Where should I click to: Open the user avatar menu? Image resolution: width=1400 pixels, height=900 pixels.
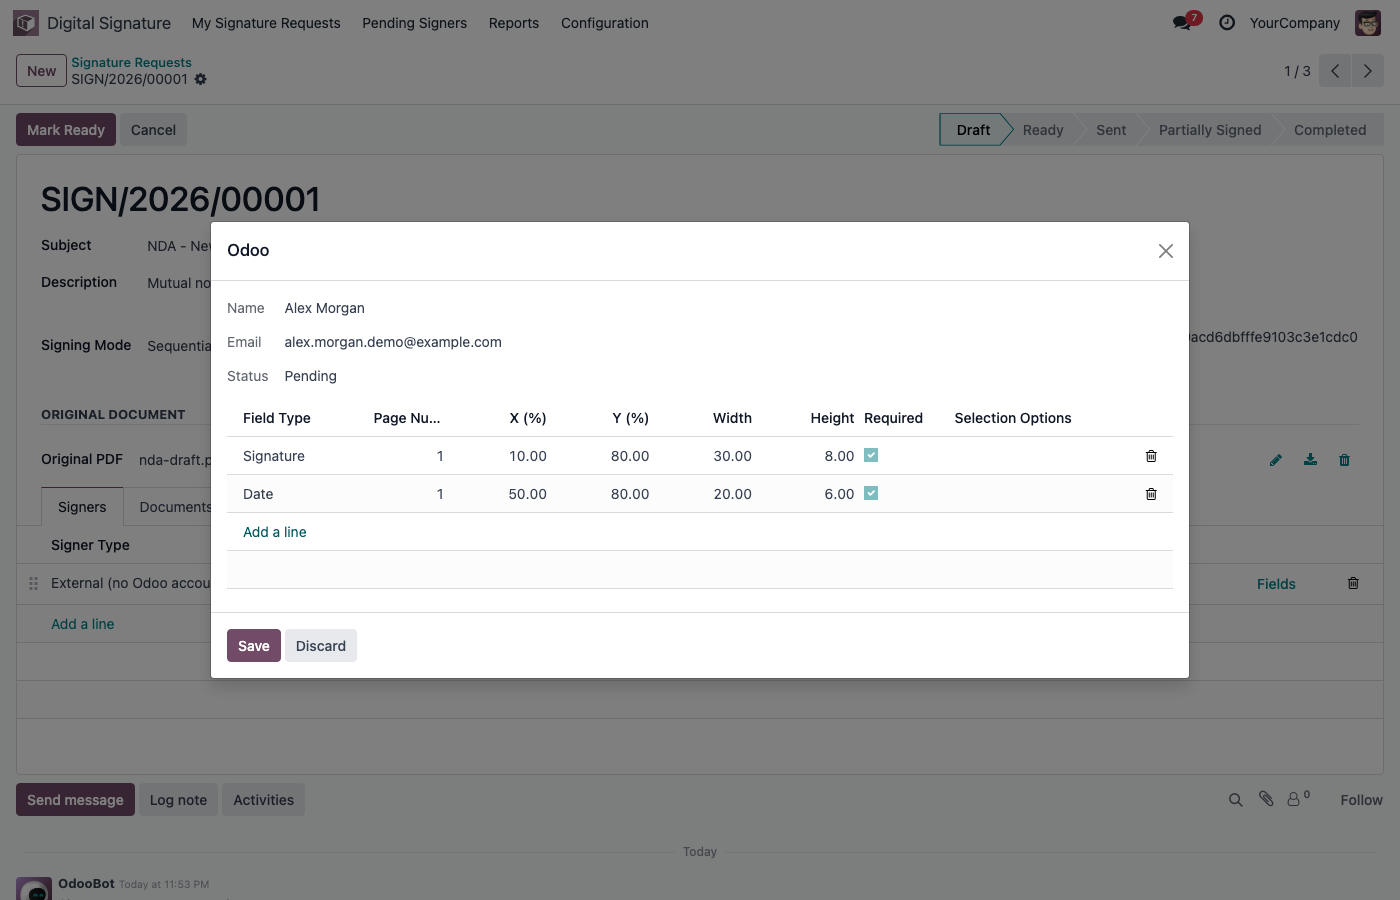(x=1368, y=22)
